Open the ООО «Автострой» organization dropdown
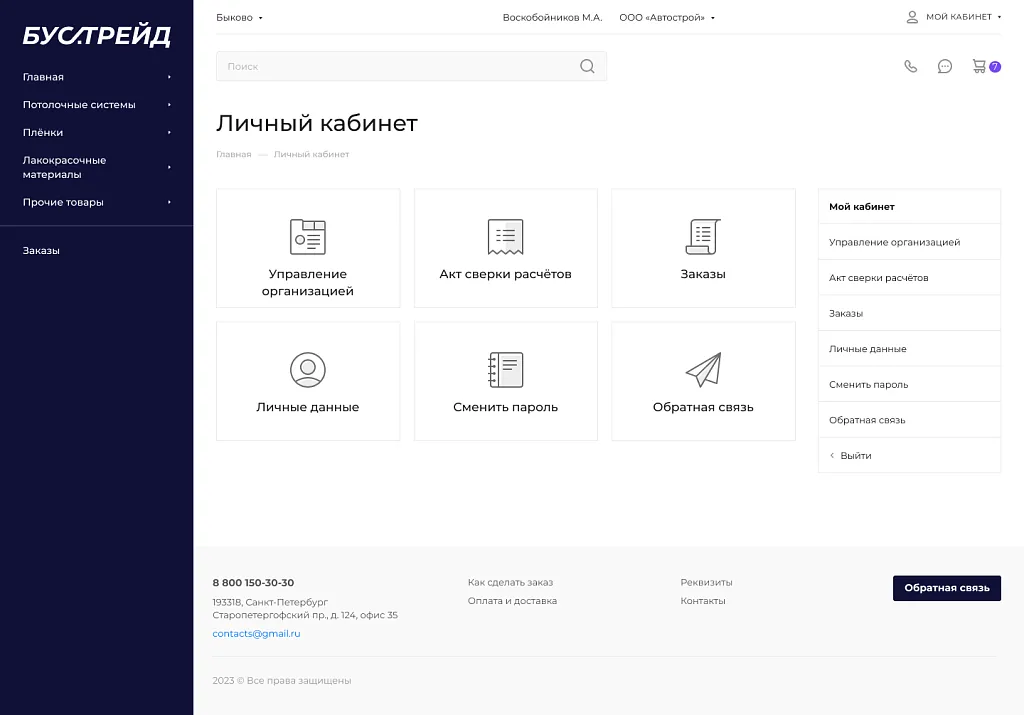 pyautogui.click(x=667, y=18)
